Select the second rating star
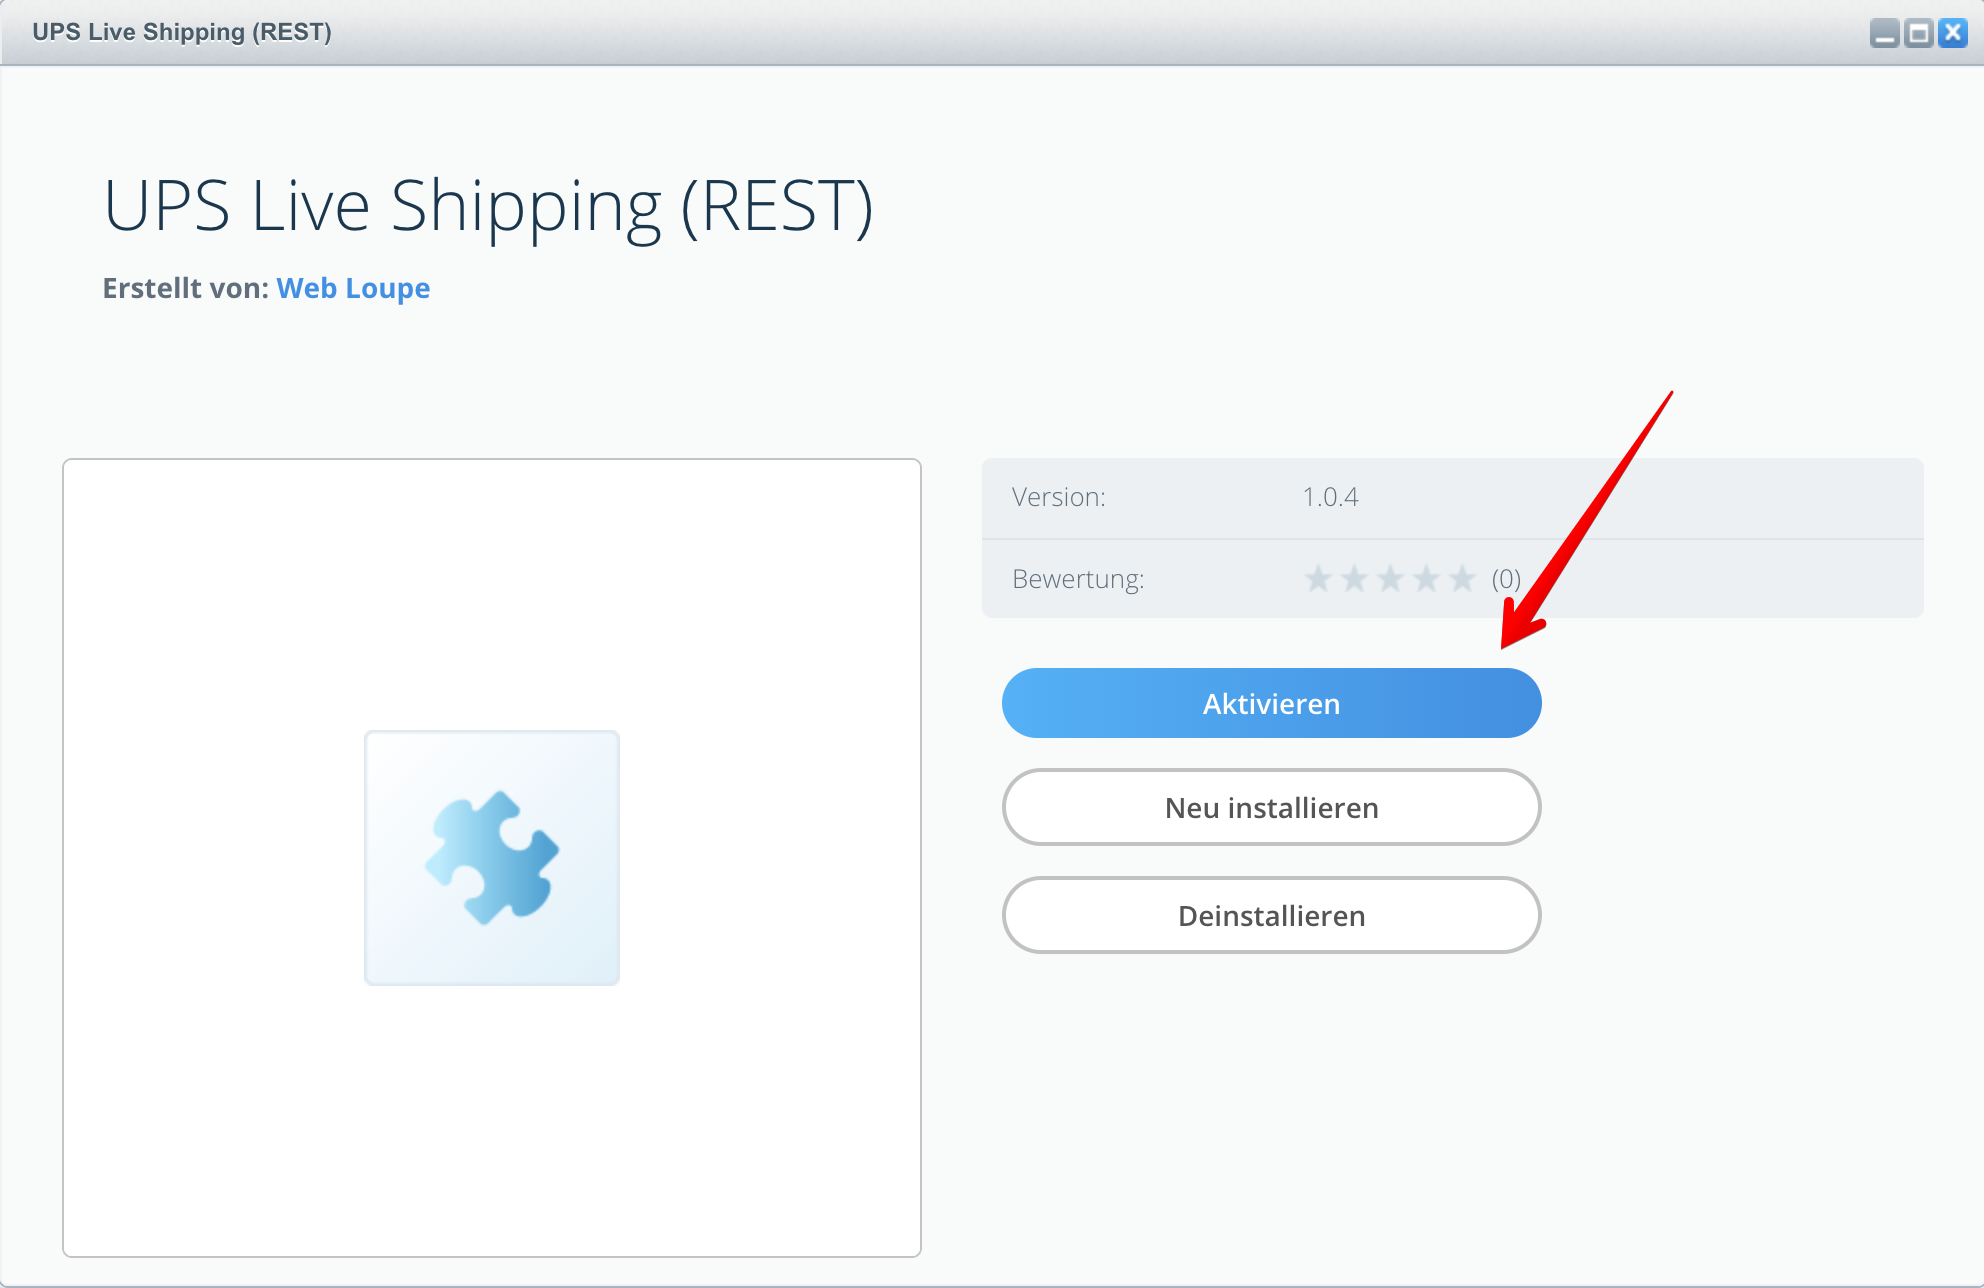Image resolution: width=1984 pixels, height=1288 pixels. 1354,579
